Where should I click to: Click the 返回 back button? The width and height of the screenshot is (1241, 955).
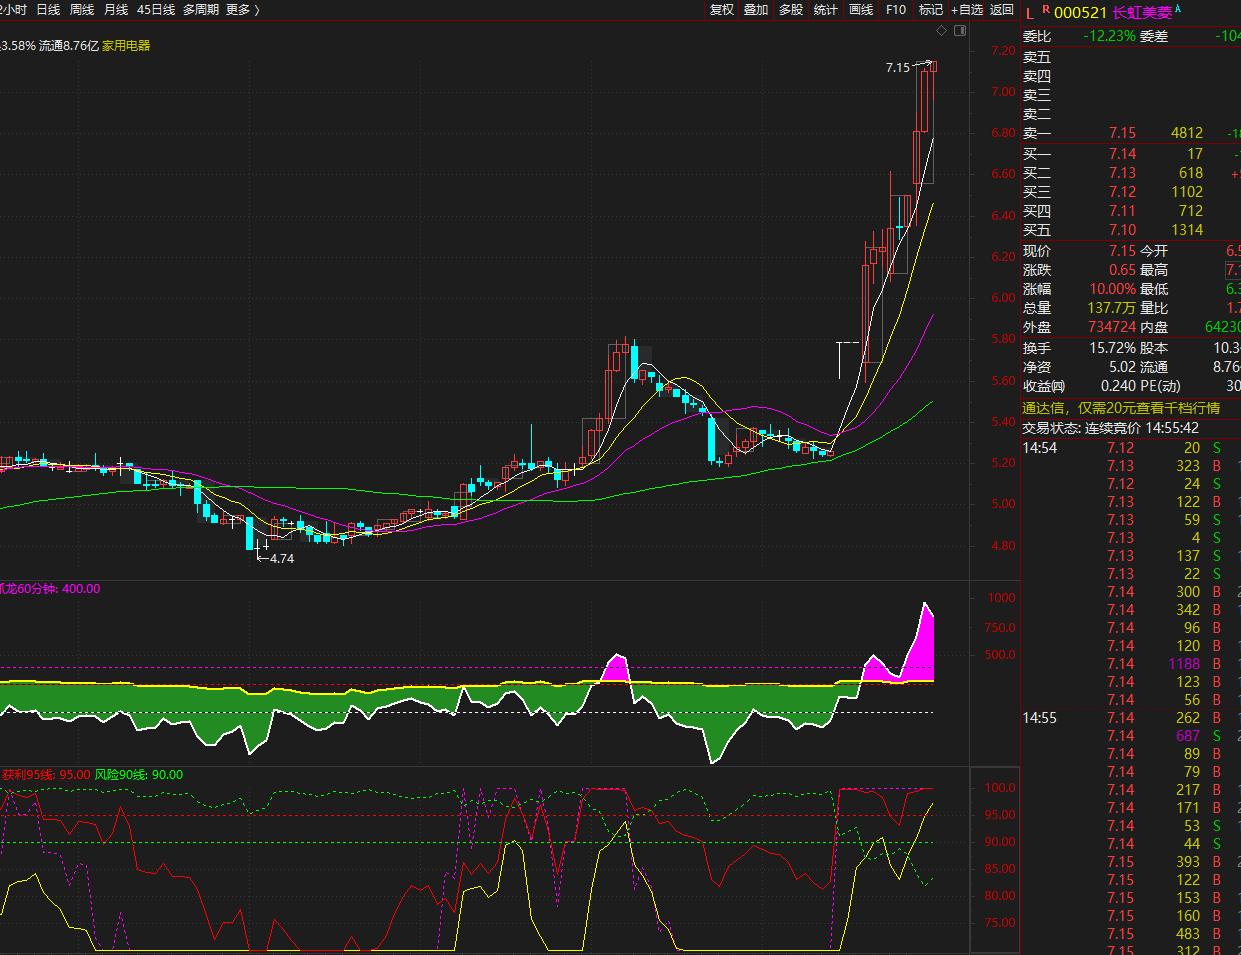tap(1001, 10)
